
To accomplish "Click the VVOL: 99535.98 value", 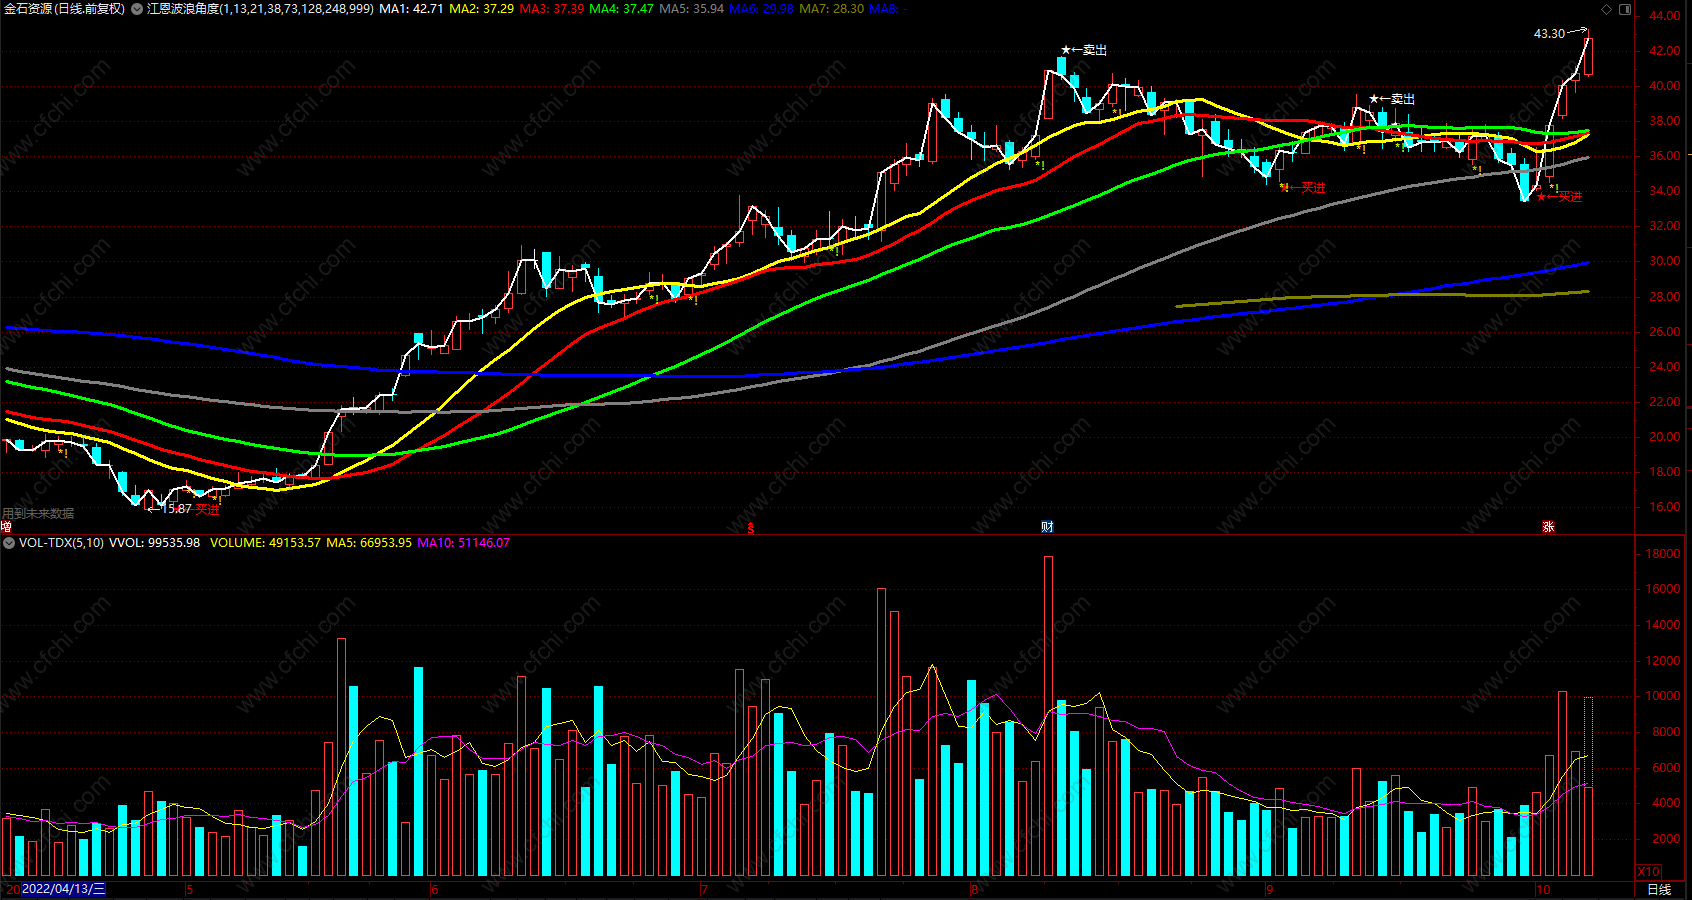I will coord(154,543).
